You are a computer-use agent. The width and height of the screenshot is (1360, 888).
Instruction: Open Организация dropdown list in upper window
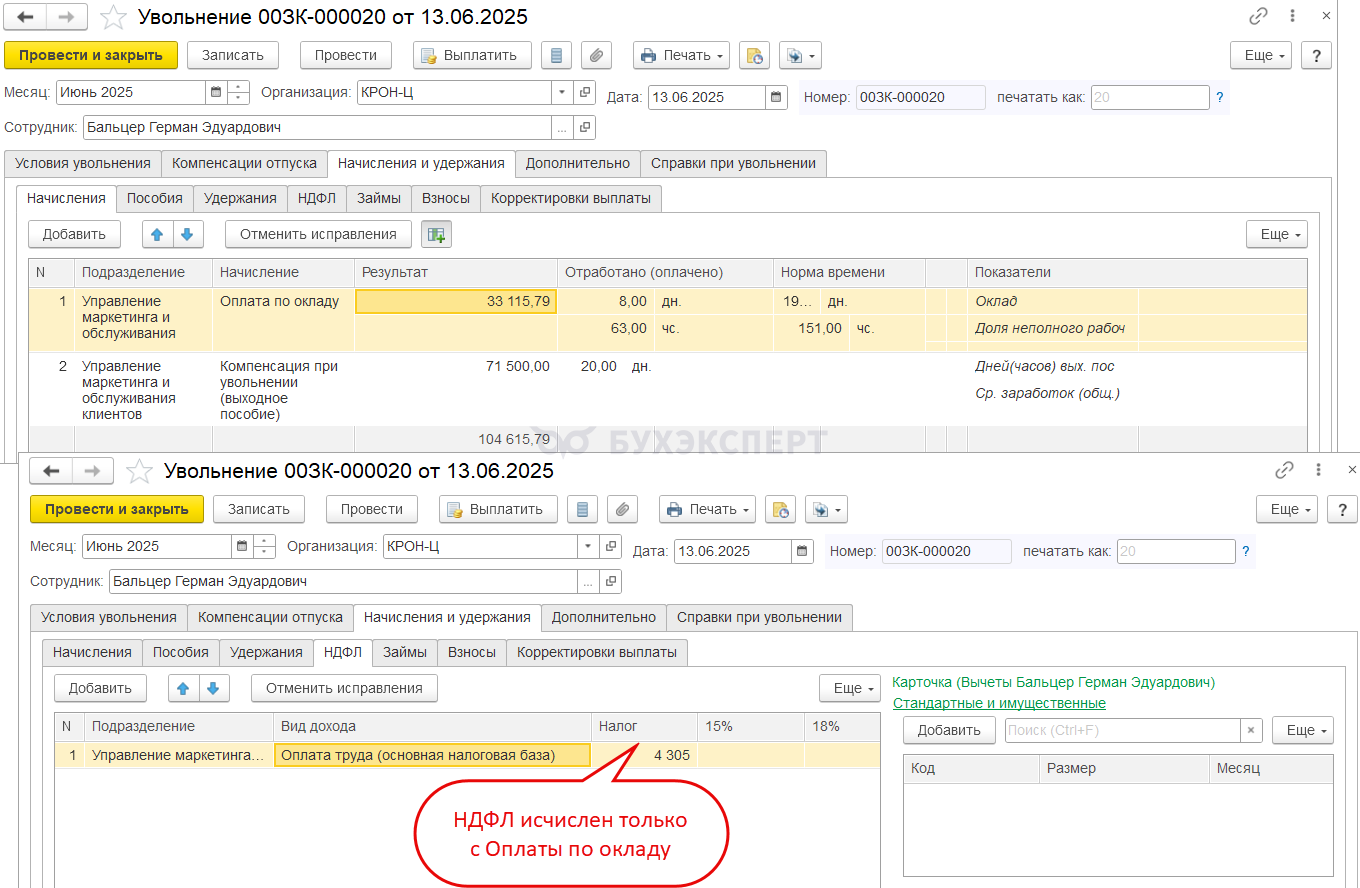(561, 92)
